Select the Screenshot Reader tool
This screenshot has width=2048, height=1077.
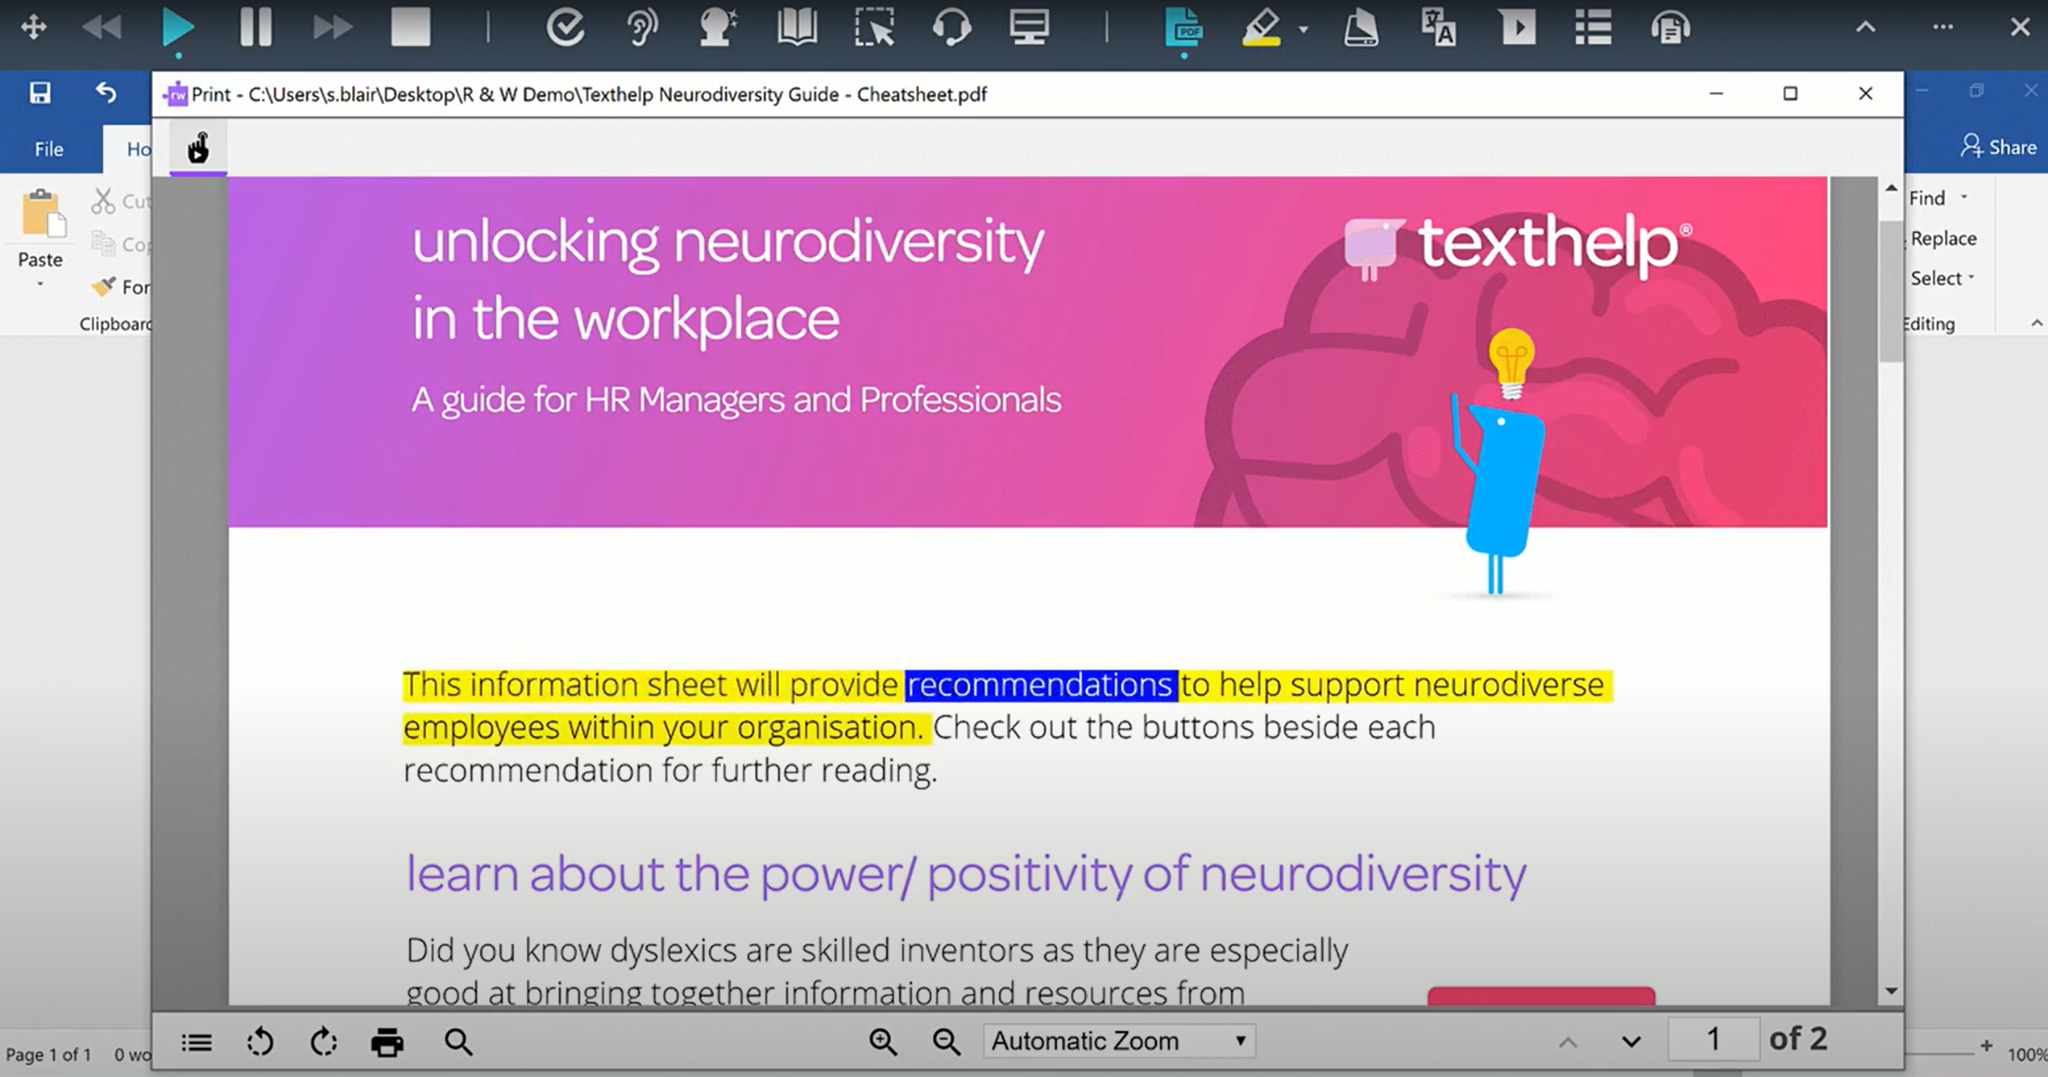point(874,27)
